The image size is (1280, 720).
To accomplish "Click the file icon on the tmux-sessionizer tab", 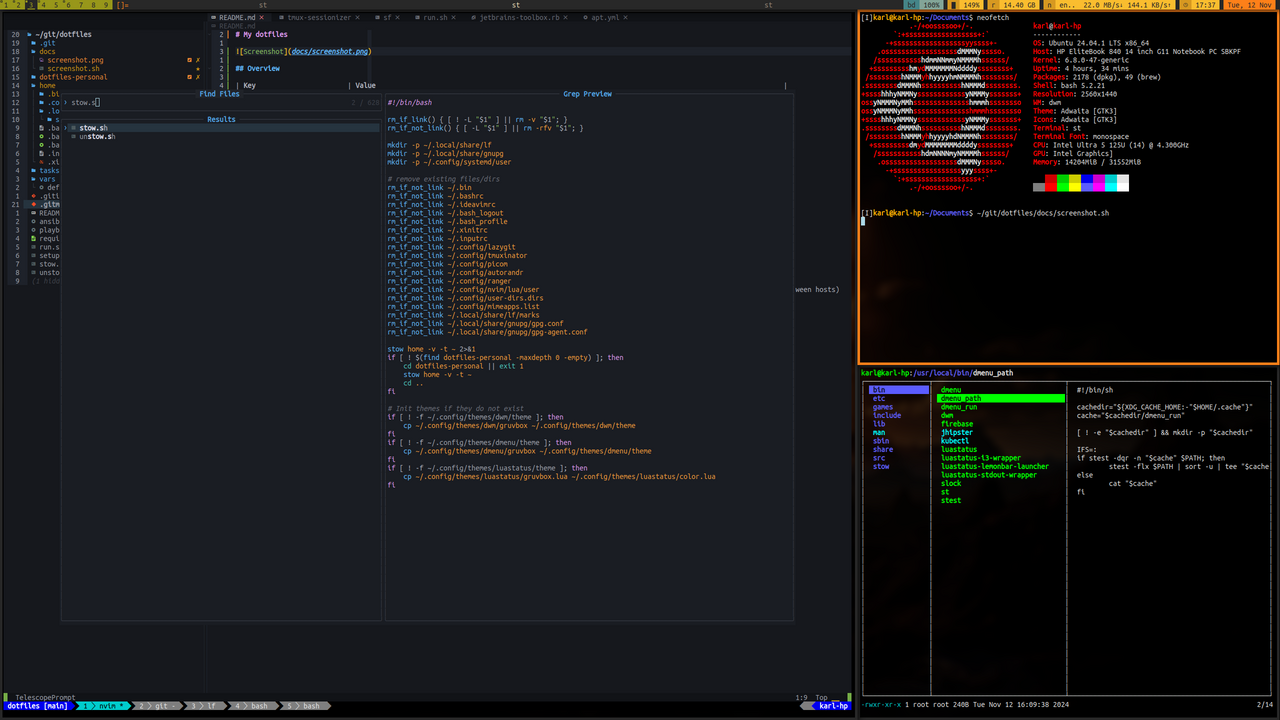I will coord(281,17).
